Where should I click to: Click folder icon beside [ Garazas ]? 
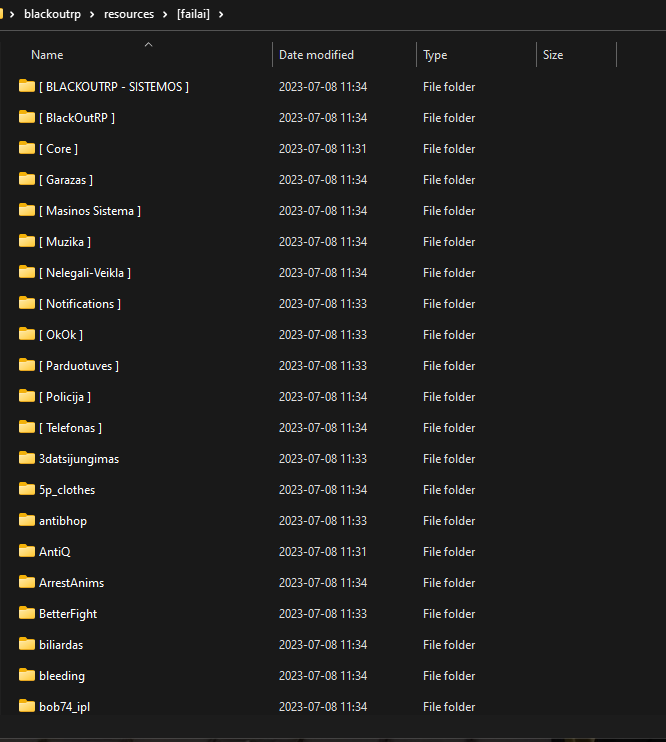(x=27, y=179)
